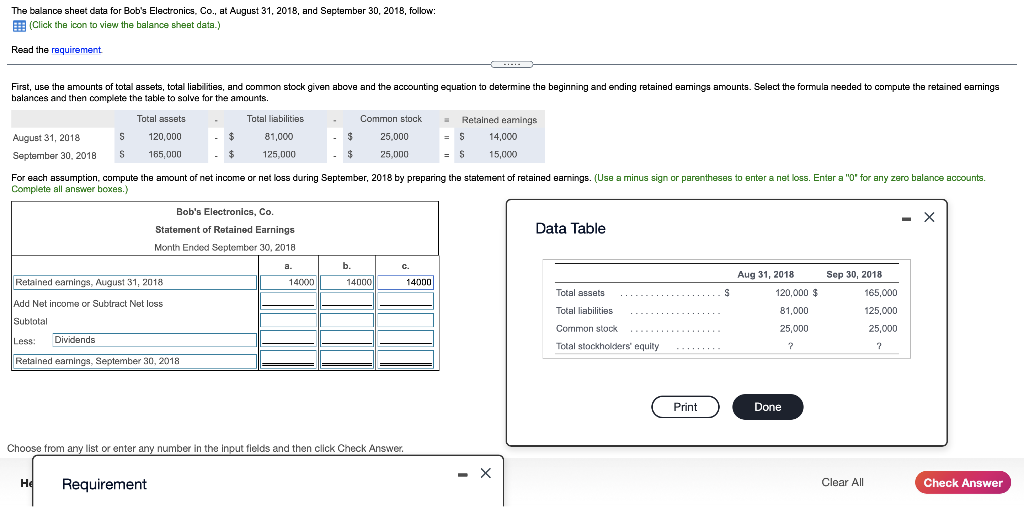Click column a Dividends input field
The image size is (1024, 510).
click(288, 338)
